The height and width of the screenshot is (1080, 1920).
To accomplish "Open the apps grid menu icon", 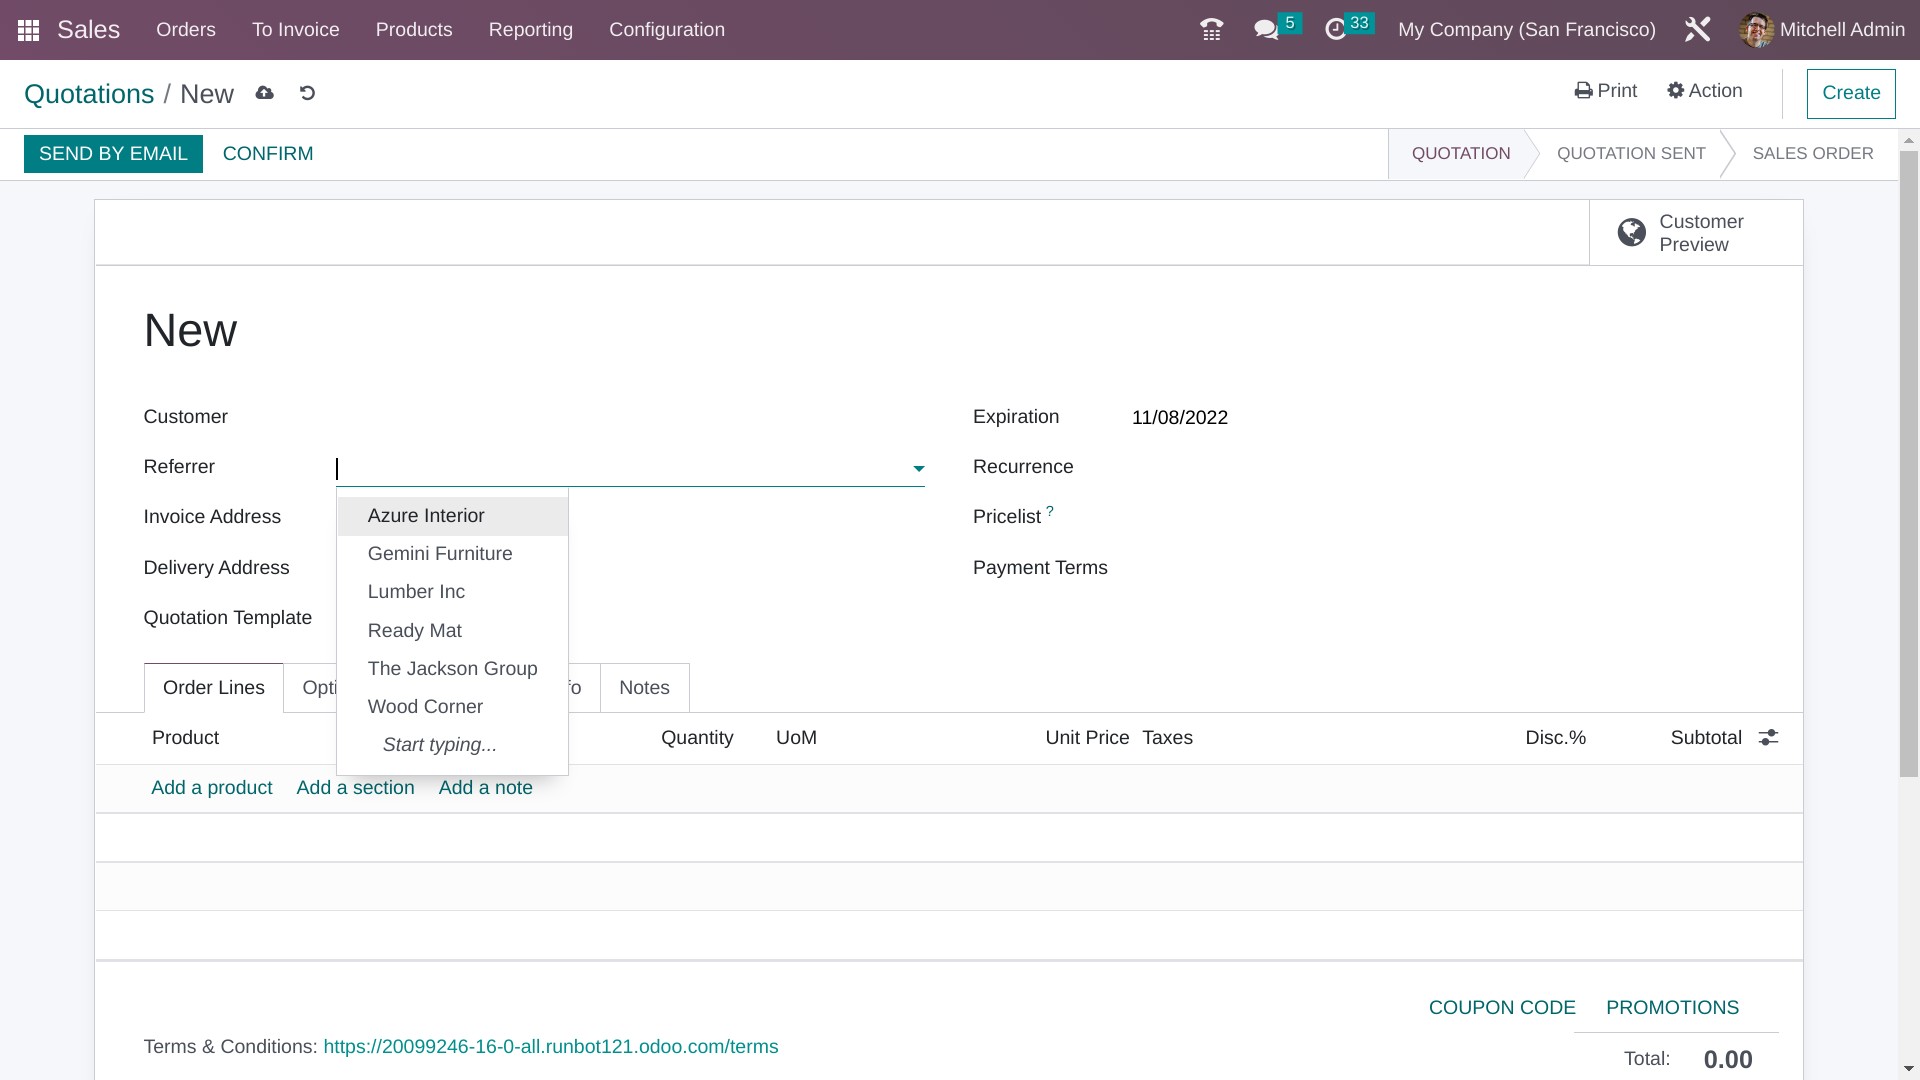I will click(28, 30).
